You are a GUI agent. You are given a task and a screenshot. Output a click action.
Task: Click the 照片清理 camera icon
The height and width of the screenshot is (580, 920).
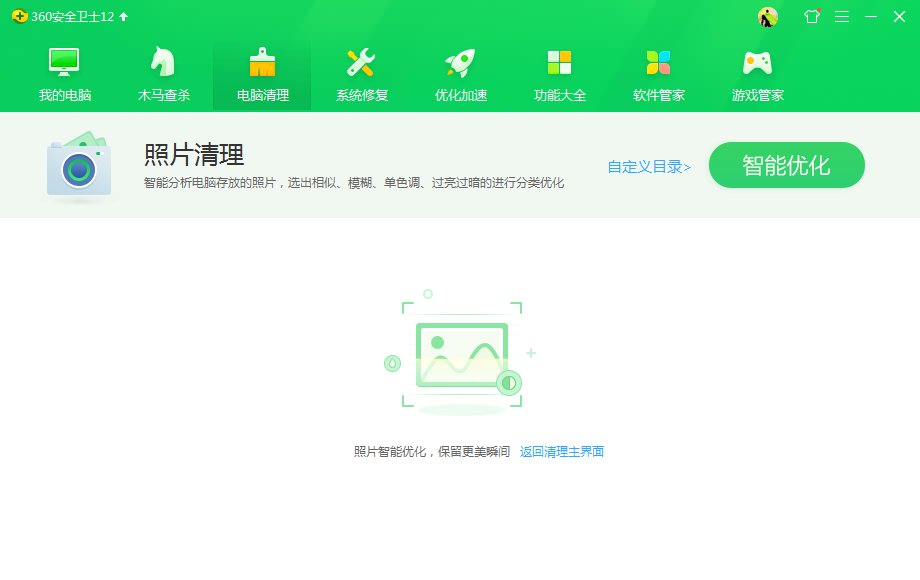click(x=77, y=165)
